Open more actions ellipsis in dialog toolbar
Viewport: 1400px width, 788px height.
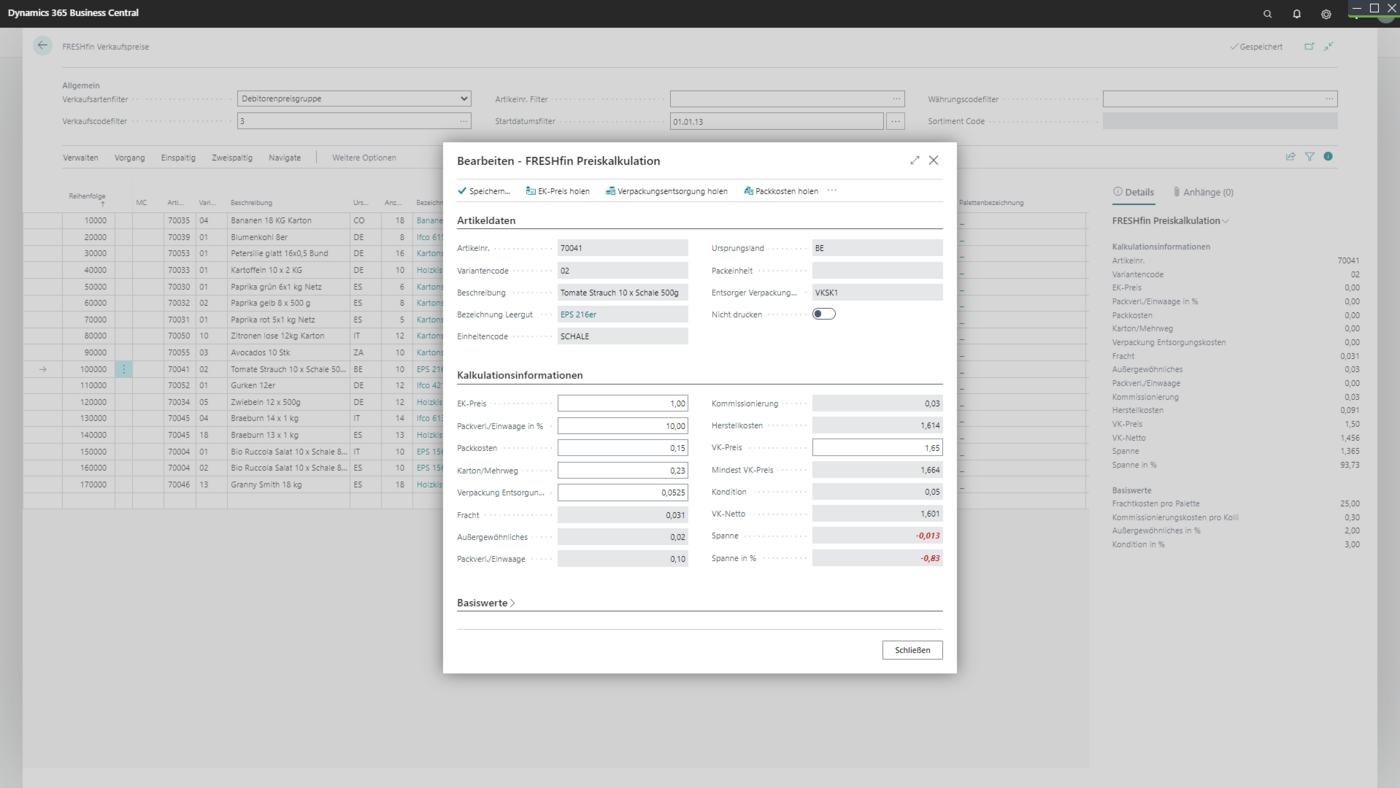tap(832, 190)
